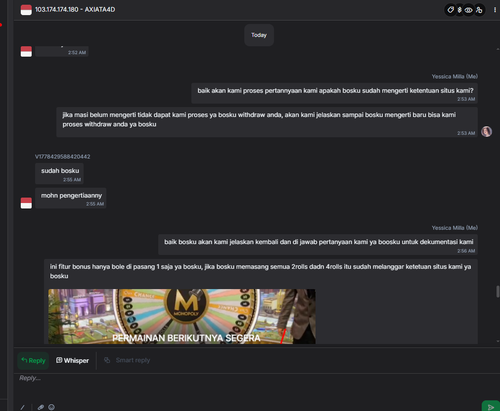Click the assign agents icon in header
Screen dimensions: 500x411
point(479,10)
